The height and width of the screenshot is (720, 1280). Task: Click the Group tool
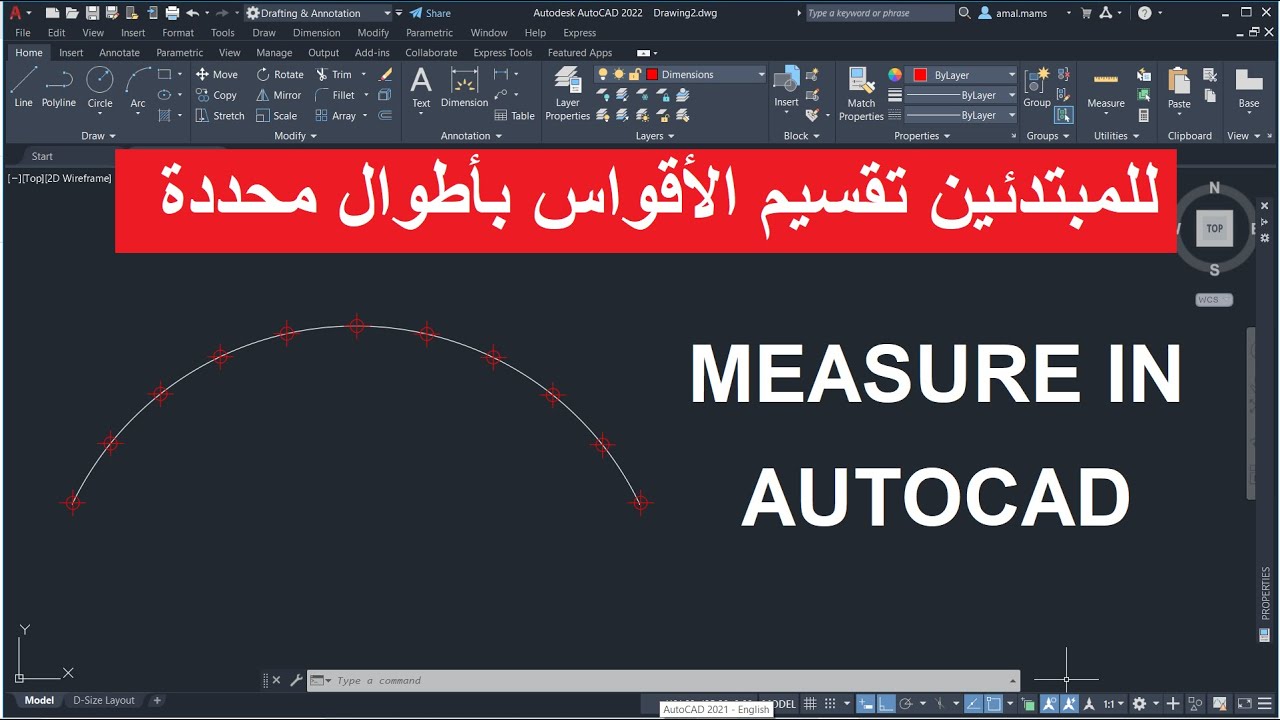[x=1037, y=88]
